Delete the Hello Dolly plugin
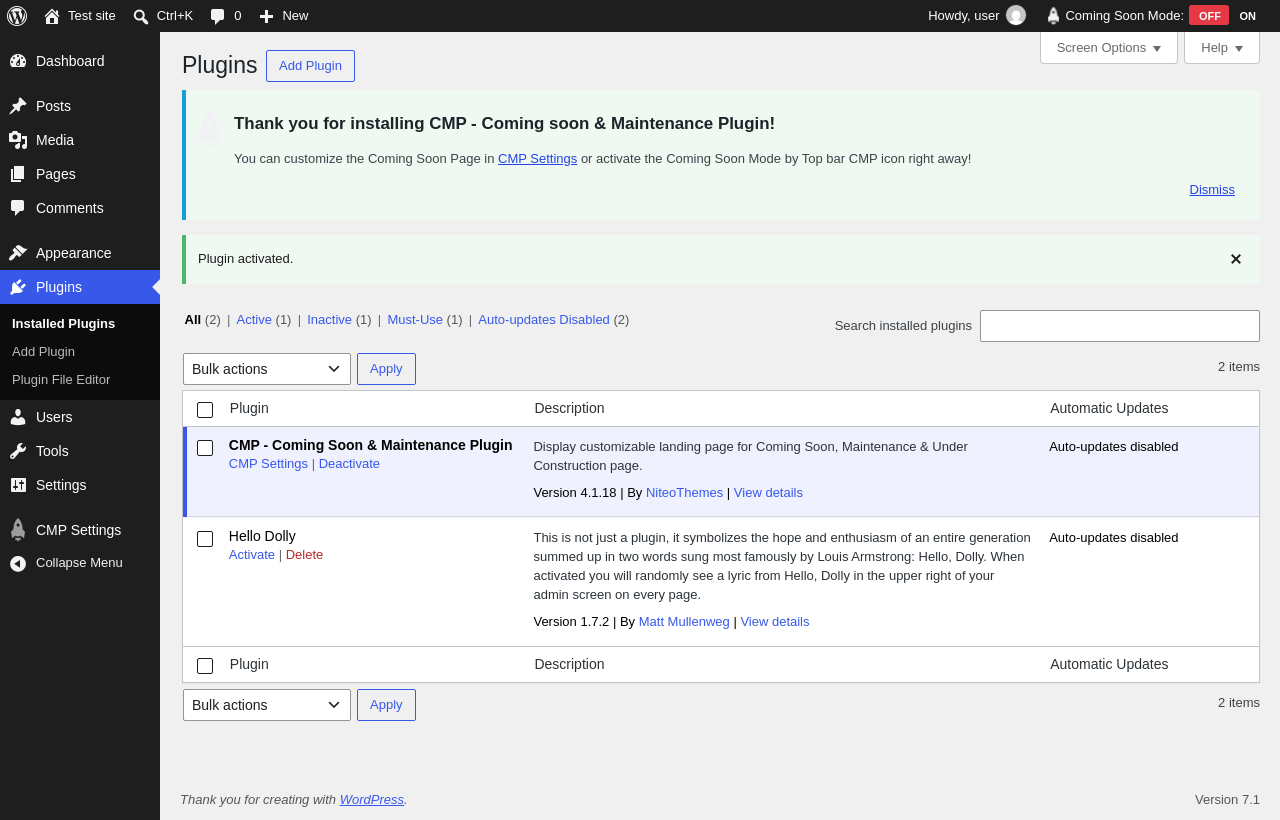 click(304, 555)
